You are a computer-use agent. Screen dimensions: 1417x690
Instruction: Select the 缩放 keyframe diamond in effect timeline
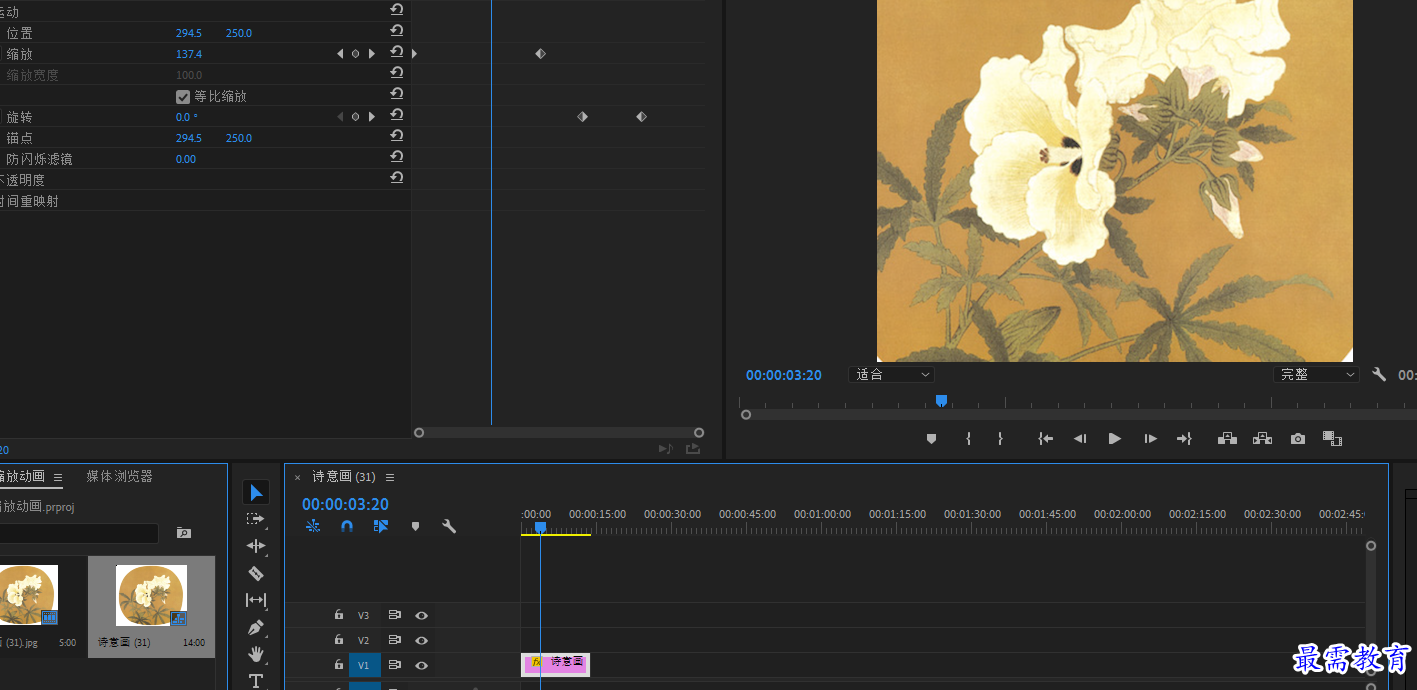pyautogui.click(x=540, y=53)
